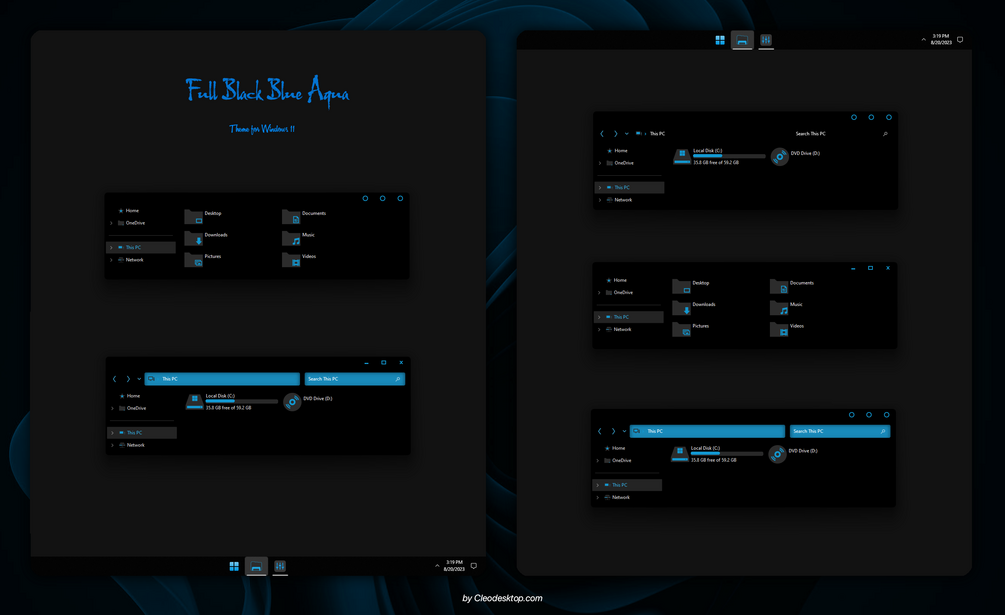Image resolution: width=1005 pixels, height=615 pixels.
Task: Open Pictures folder in left preview's folder window
Action: (x=203, y=259)
